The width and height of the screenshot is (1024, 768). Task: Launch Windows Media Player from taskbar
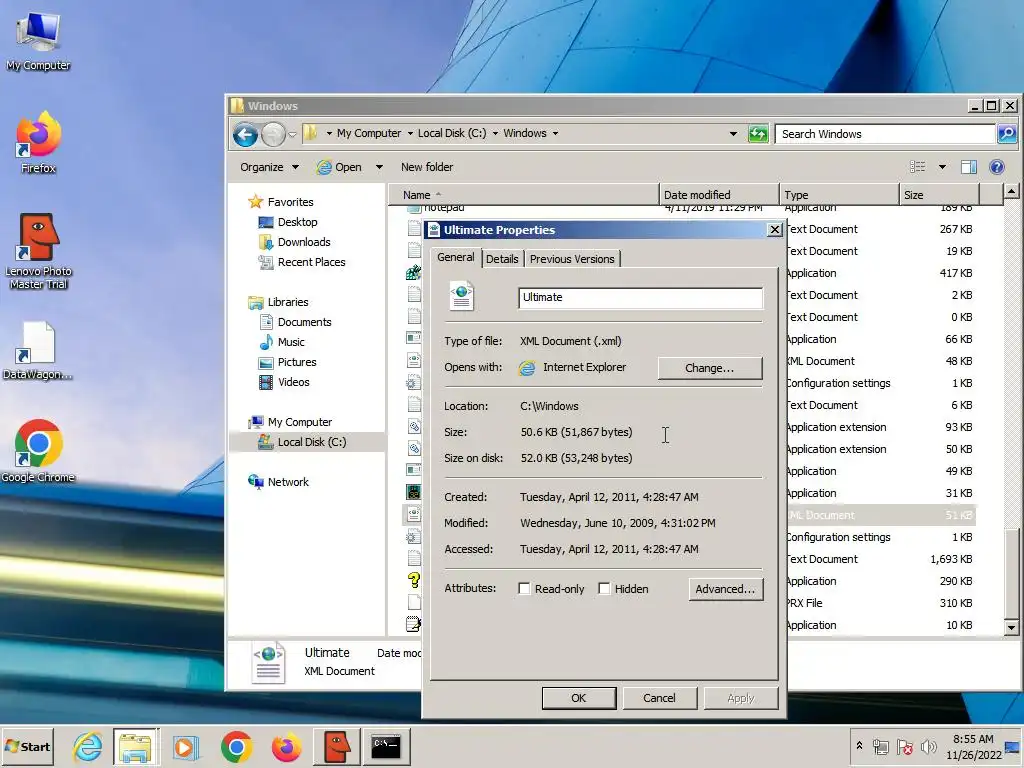185,746
